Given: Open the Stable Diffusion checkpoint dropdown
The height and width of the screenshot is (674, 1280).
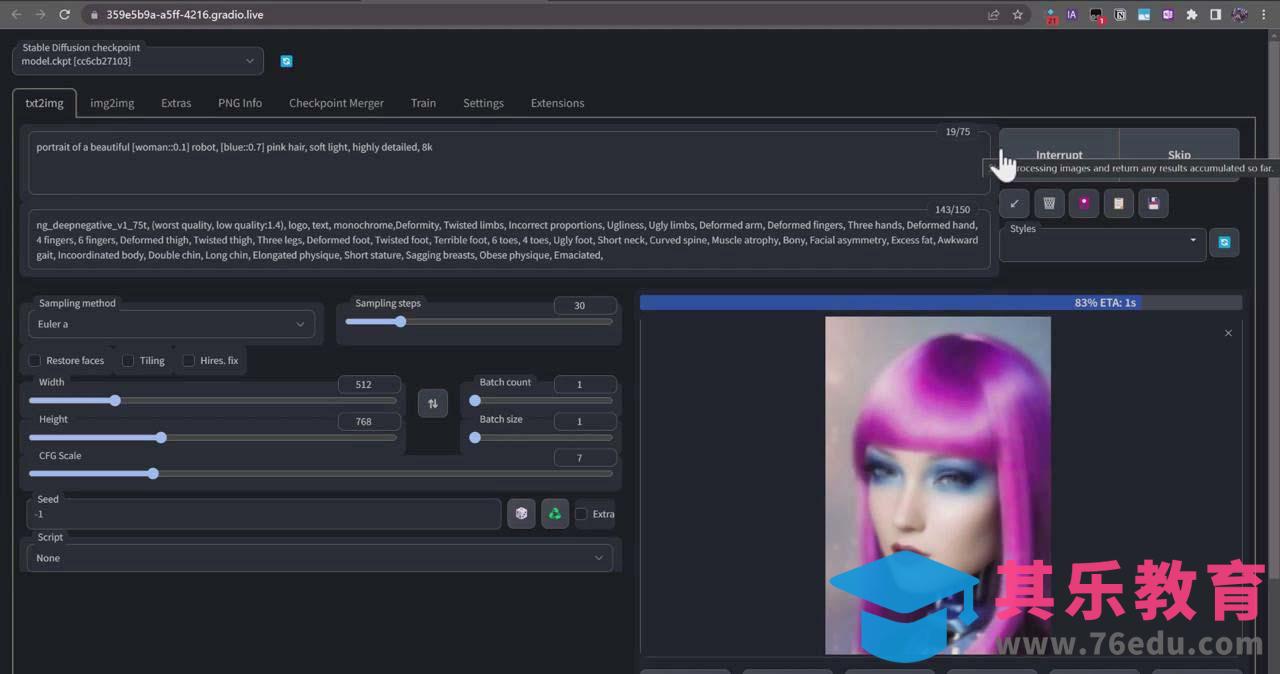Looking at the screenshot, I should (x=138, y=61).
